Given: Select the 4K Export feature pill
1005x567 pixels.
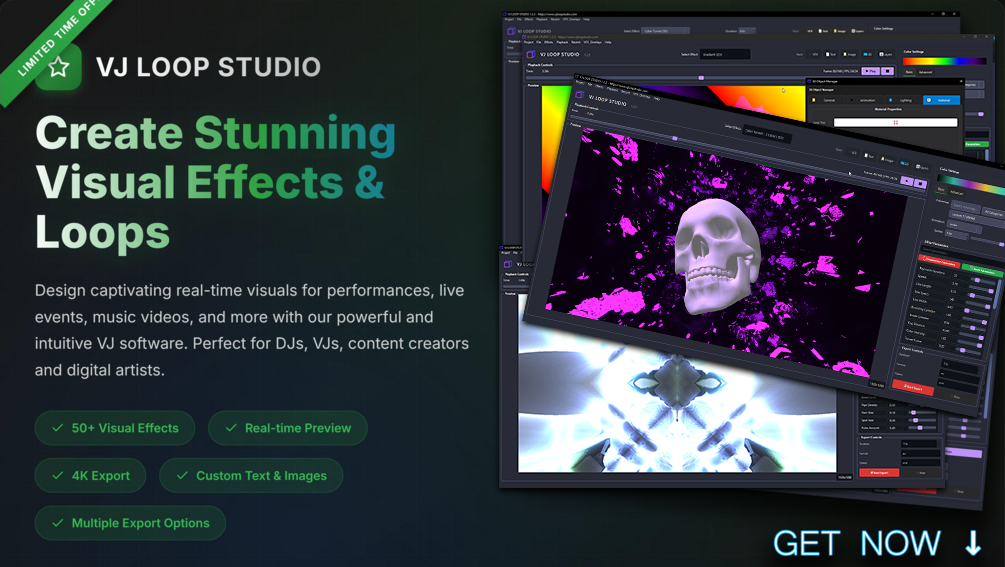Looking at the screenshot, I should click(x=90, y=475).
